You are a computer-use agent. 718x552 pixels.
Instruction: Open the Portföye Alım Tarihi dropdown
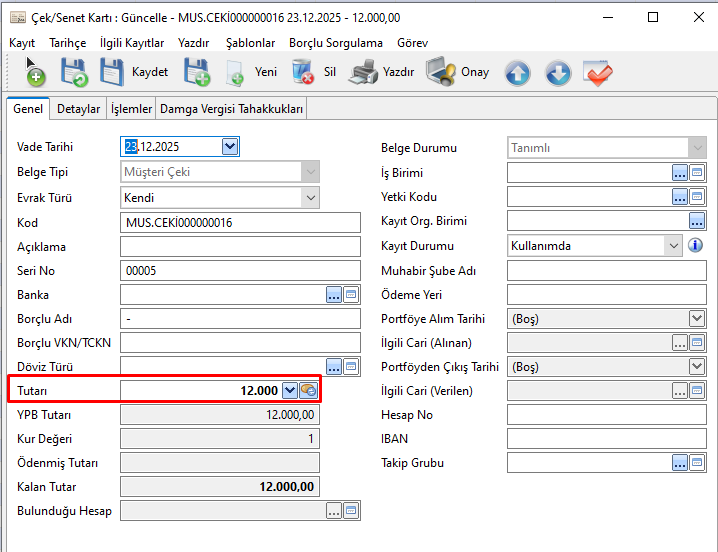click(x=697, y=319)
